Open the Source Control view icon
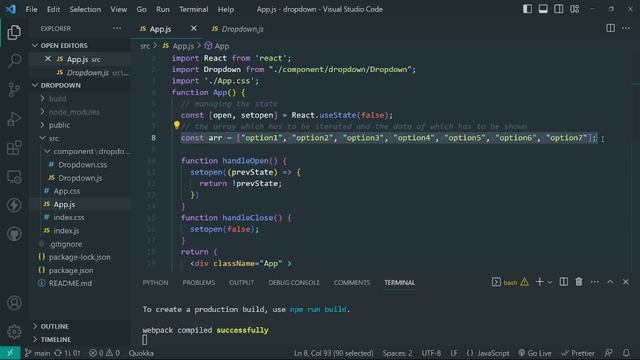 coord(14,90)
